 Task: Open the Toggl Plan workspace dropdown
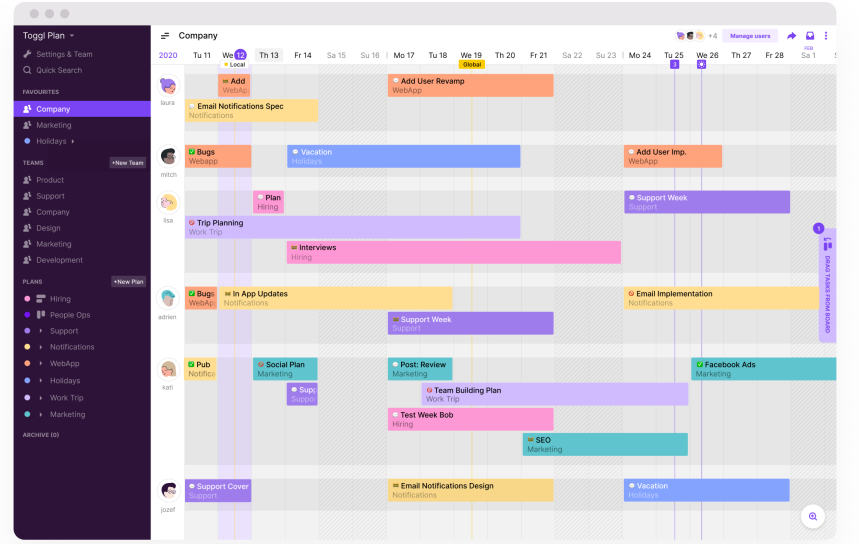pos(48,36)
